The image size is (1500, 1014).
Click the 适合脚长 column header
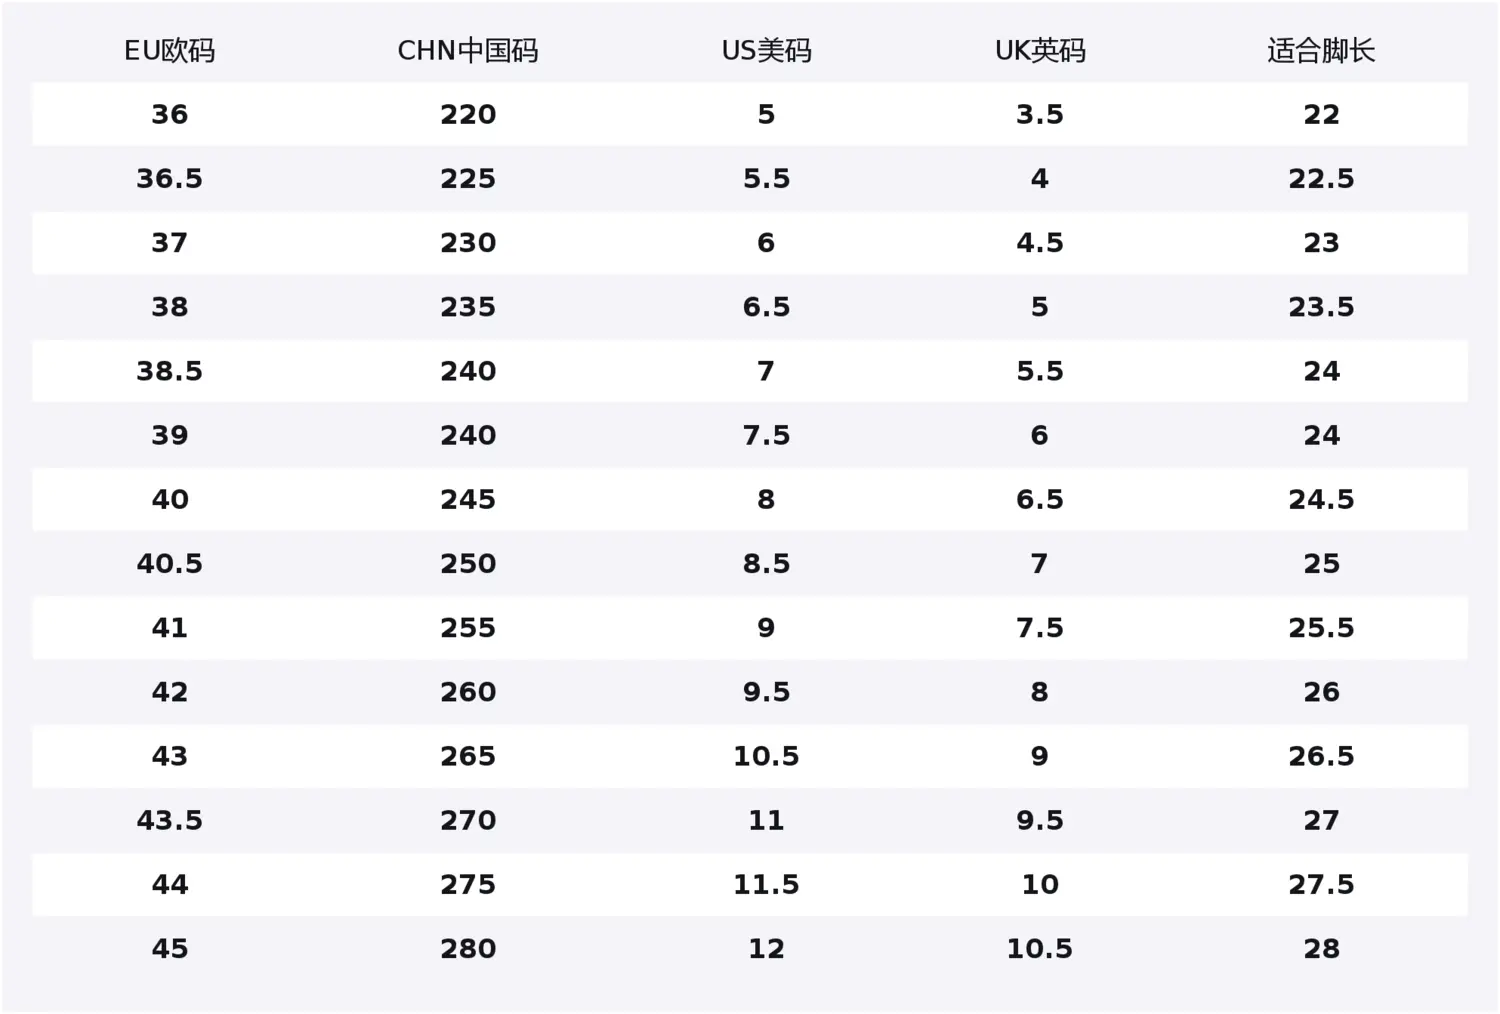[1321, 50]
